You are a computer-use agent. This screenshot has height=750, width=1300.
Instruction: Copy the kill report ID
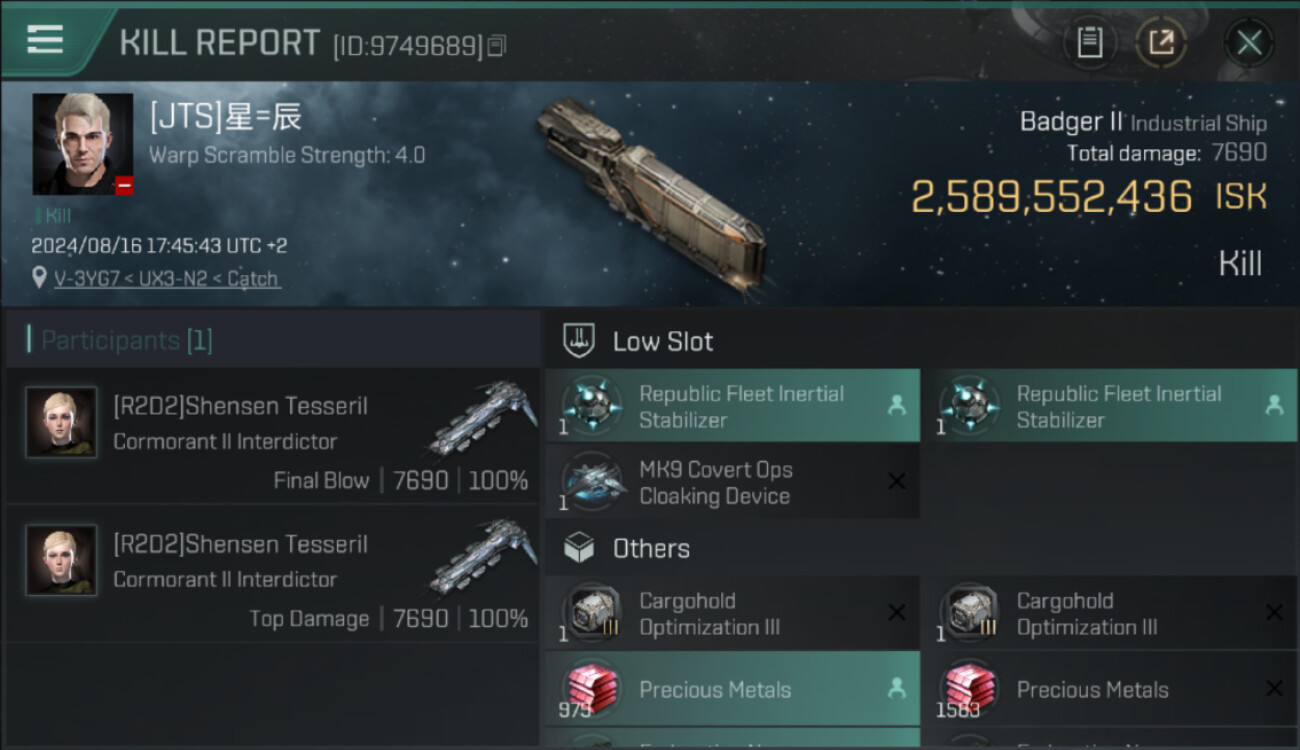point(497,46)
